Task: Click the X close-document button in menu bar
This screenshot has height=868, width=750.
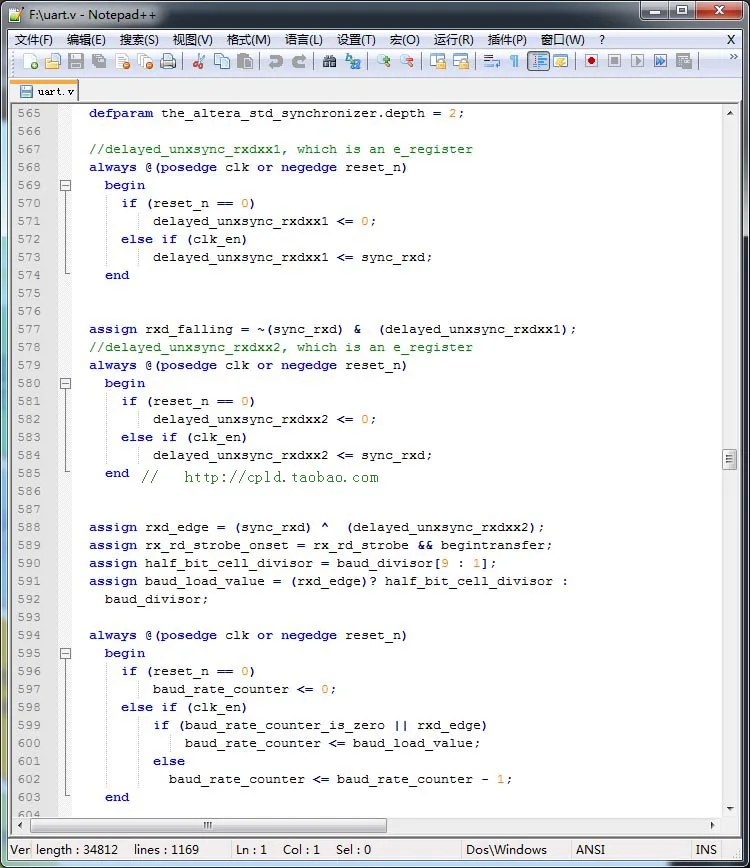Action: [x=731, y=40]
